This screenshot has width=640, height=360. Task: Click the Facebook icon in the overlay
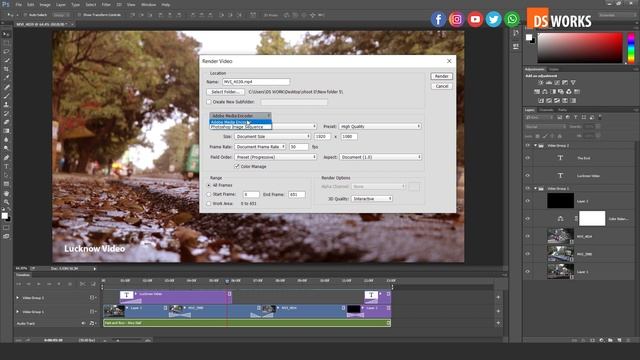pos(438,19)
